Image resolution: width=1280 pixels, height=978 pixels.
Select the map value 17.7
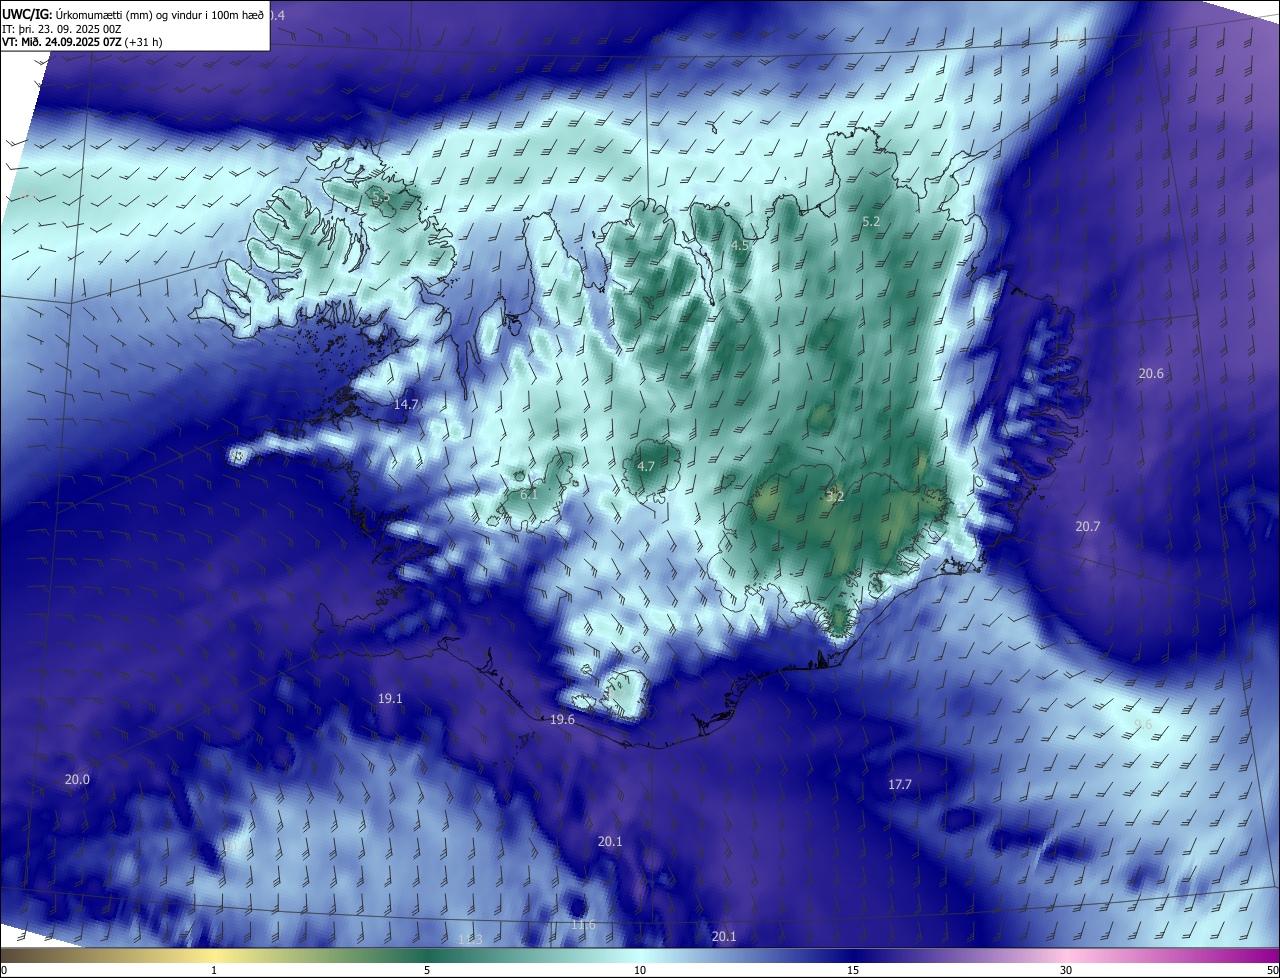tap(900, 785)
